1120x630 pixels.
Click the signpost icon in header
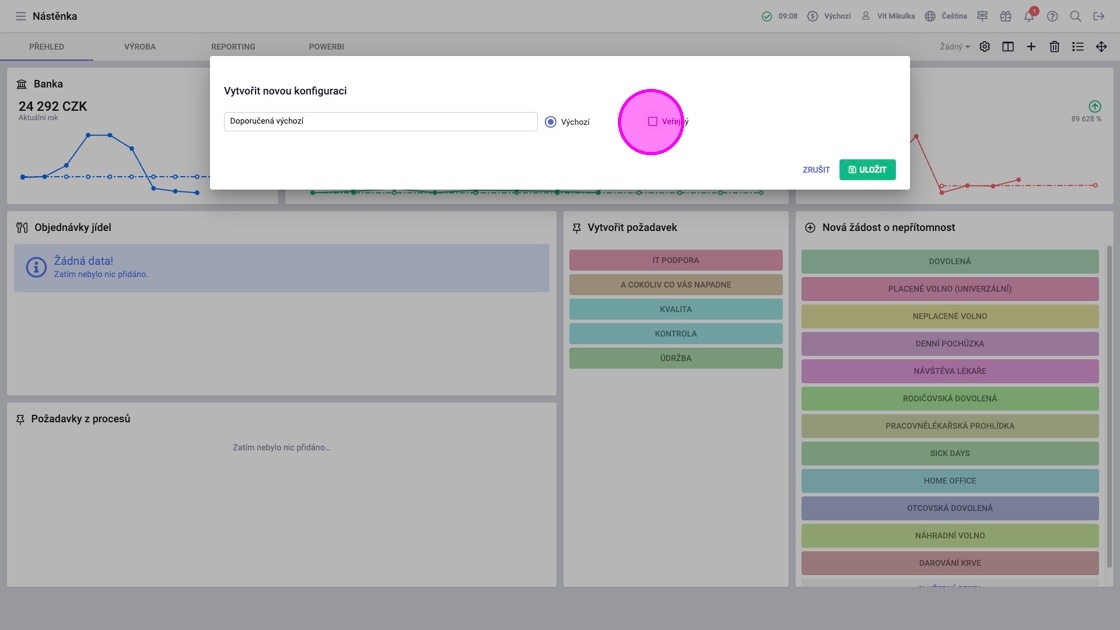[x=982, y=16]
